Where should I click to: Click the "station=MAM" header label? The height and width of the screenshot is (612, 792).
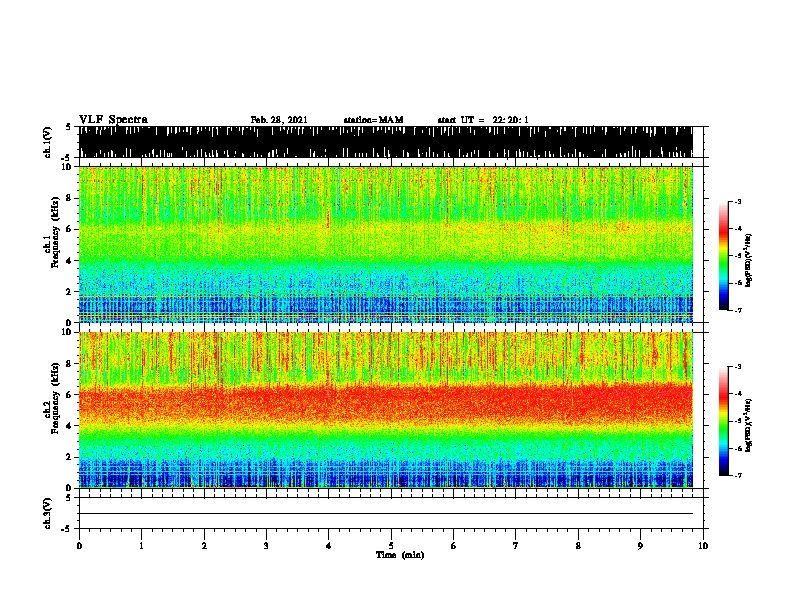point(373,120)
